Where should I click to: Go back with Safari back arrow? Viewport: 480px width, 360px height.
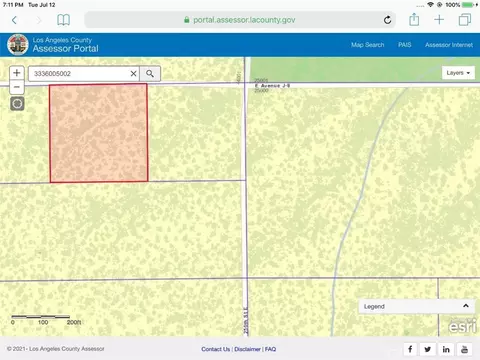click(x=14, y=20)
